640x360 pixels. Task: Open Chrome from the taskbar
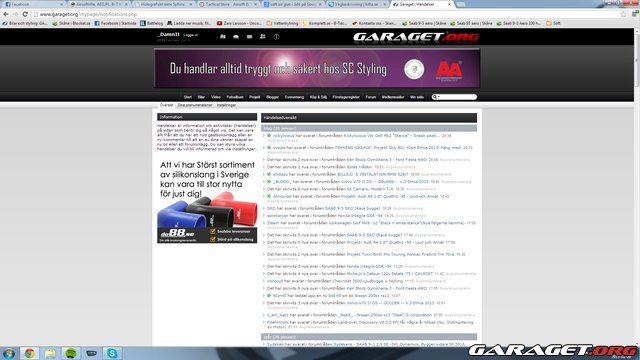coord(29,353)
